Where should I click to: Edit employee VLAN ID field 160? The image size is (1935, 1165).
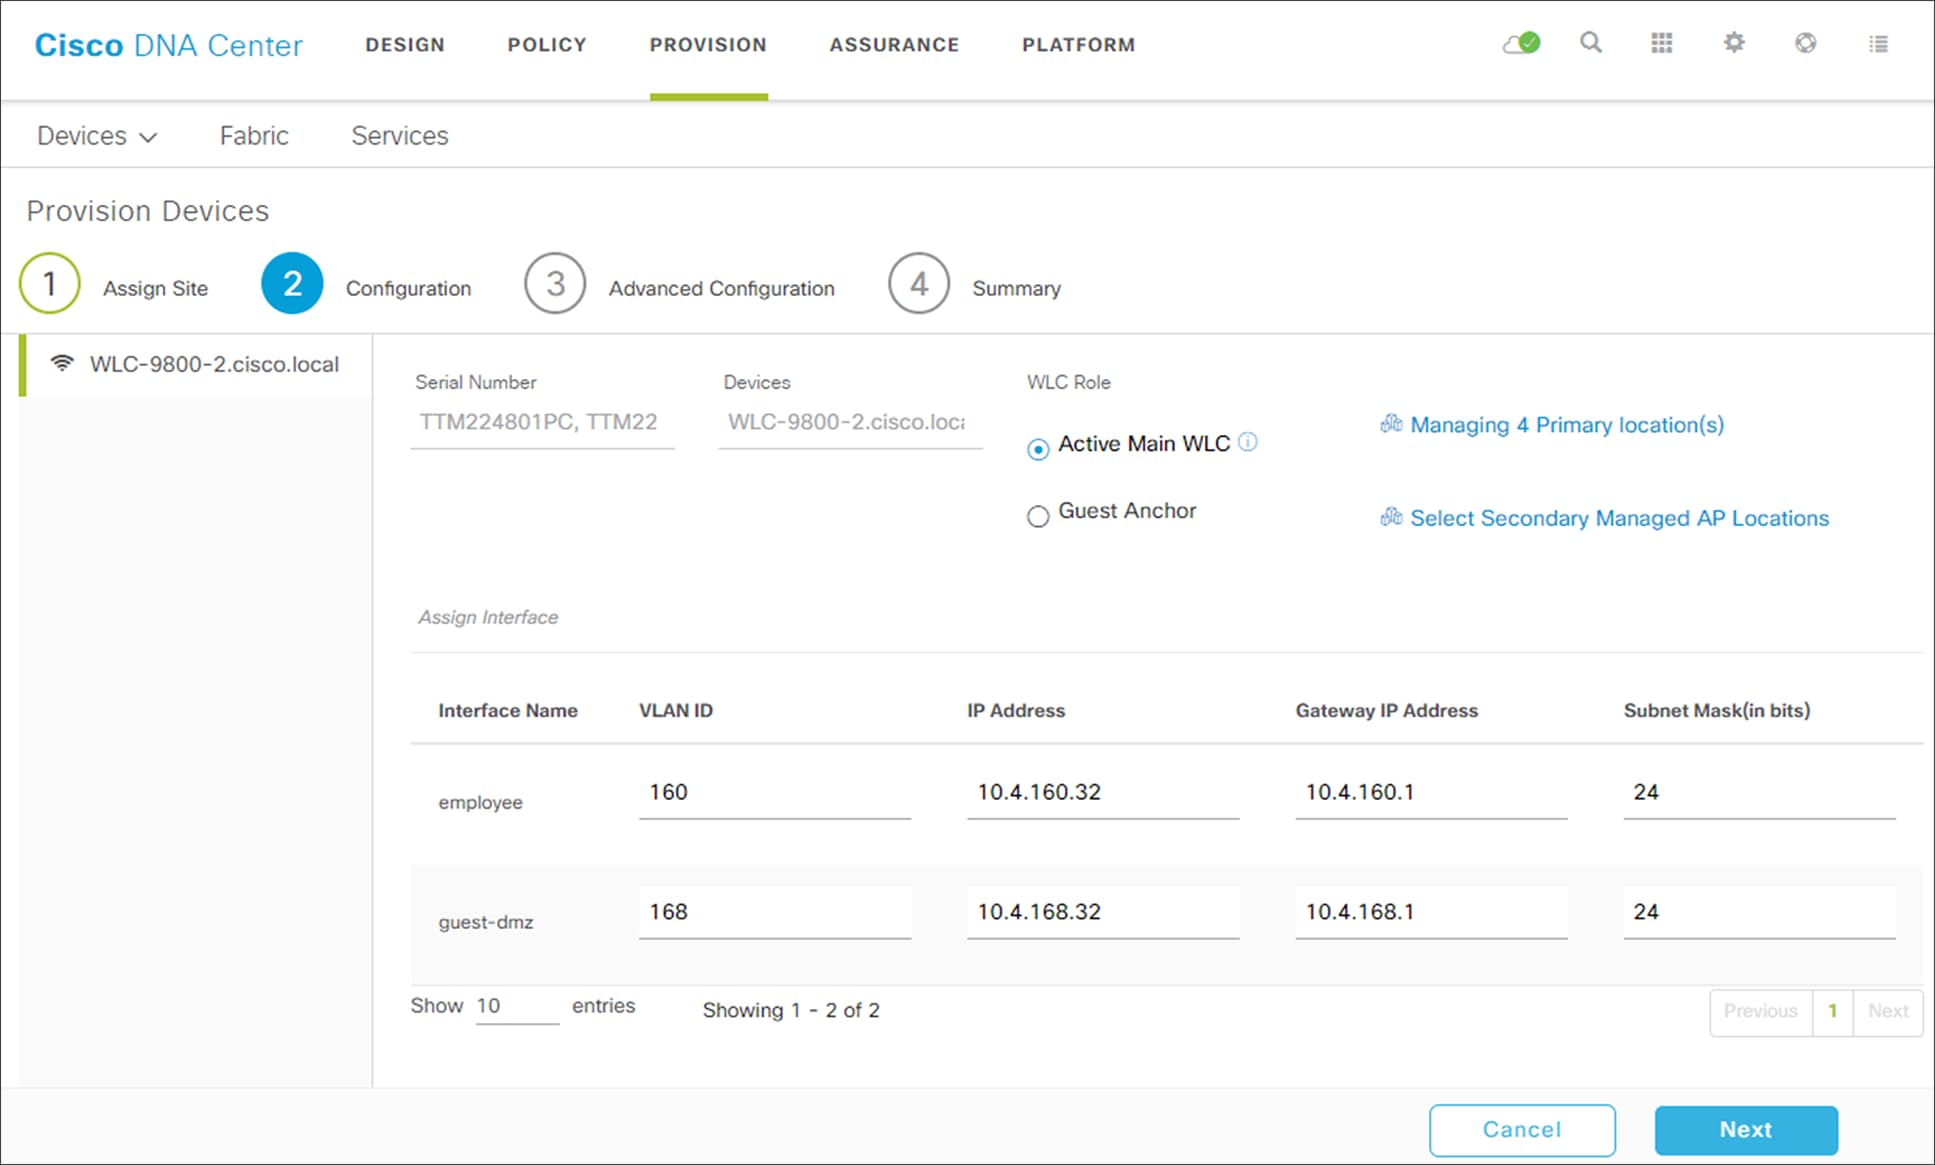coord(775,793)
